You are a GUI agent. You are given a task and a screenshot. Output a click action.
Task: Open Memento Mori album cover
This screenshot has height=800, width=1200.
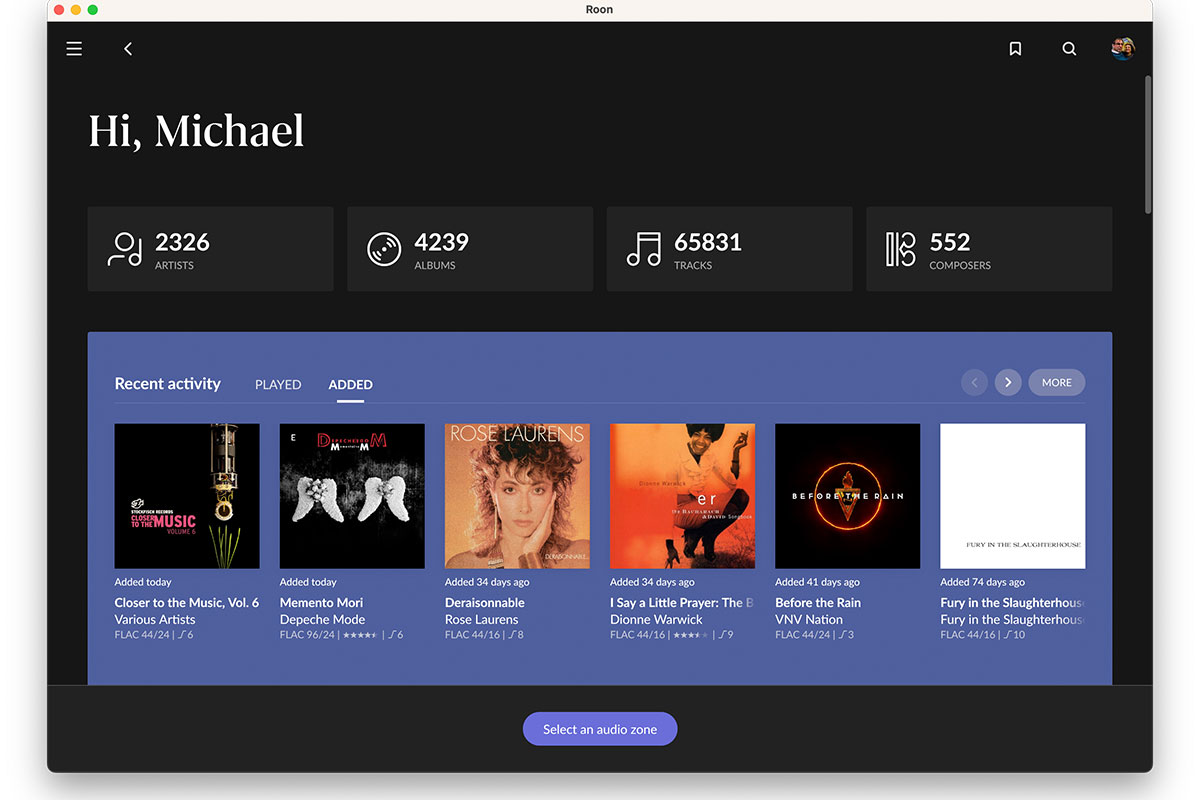coord(352,496)
